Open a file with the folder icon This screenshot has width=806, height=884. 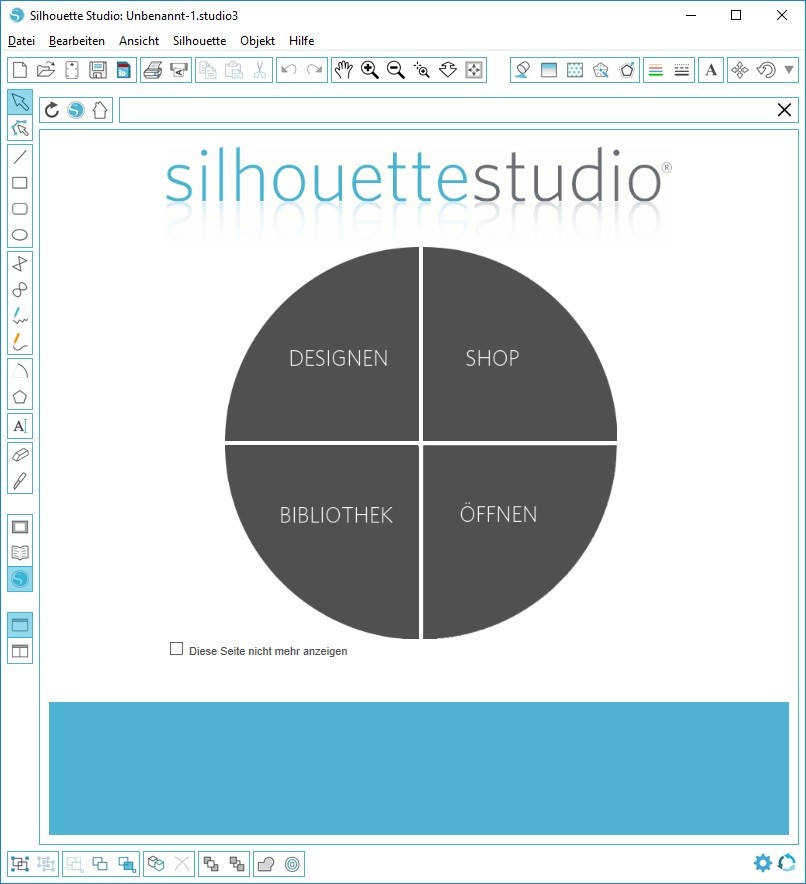coord(46,70)
